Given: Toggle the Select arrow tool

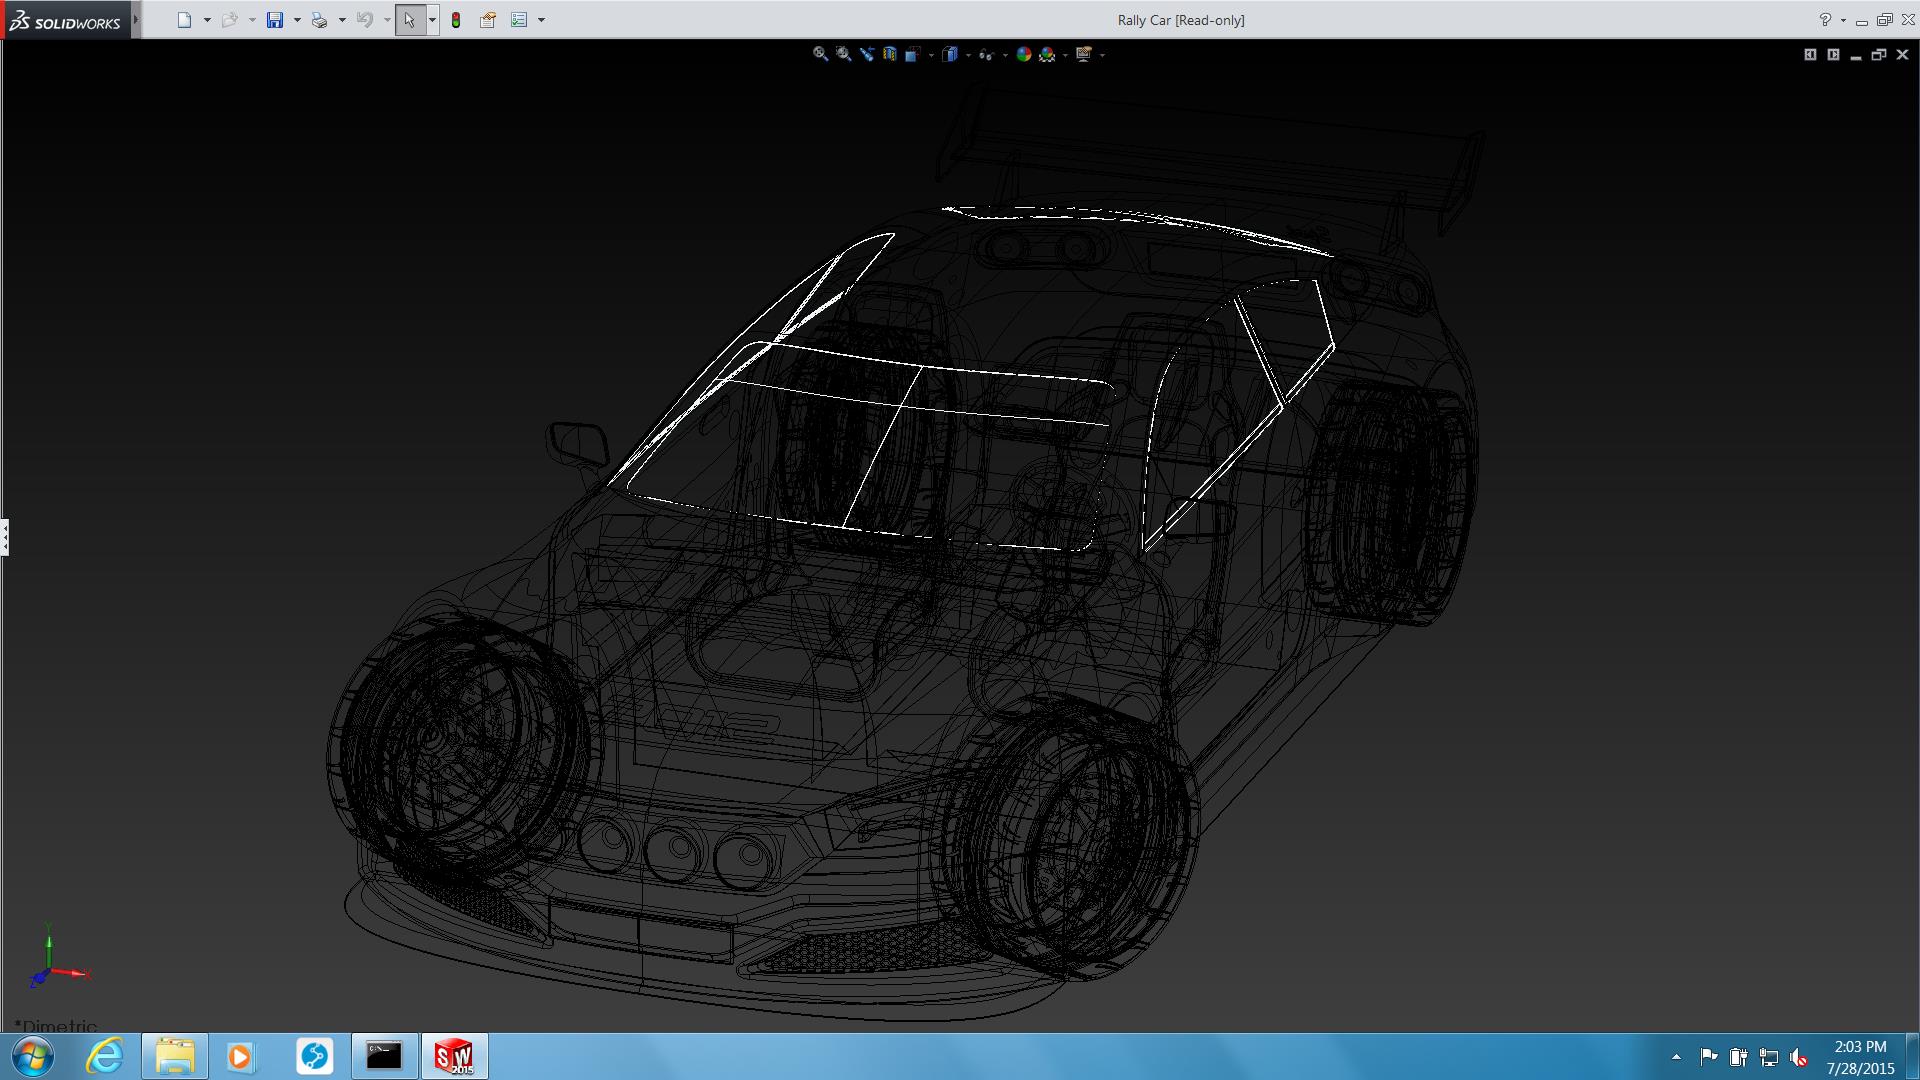Looking at the screenshot, I should point(409,20).
